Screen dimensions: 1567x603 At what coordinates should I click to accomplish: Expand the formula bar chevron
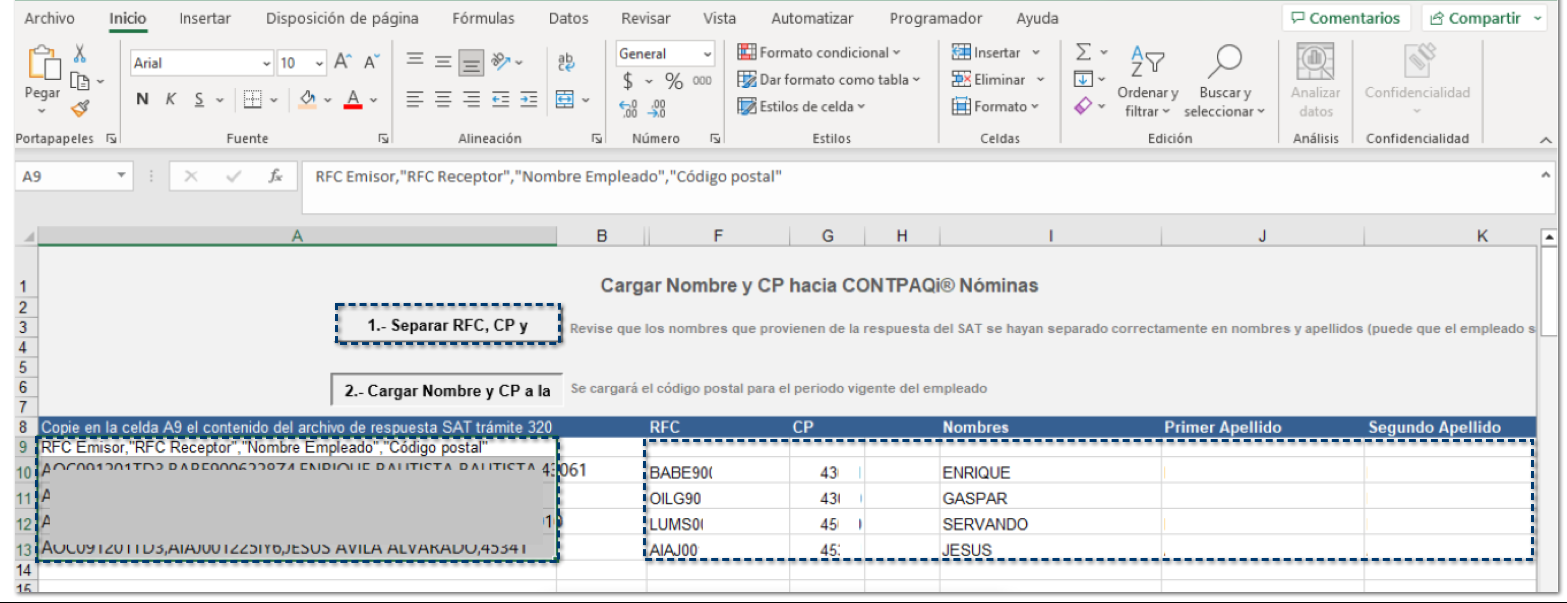click(x=1546, y=175)
